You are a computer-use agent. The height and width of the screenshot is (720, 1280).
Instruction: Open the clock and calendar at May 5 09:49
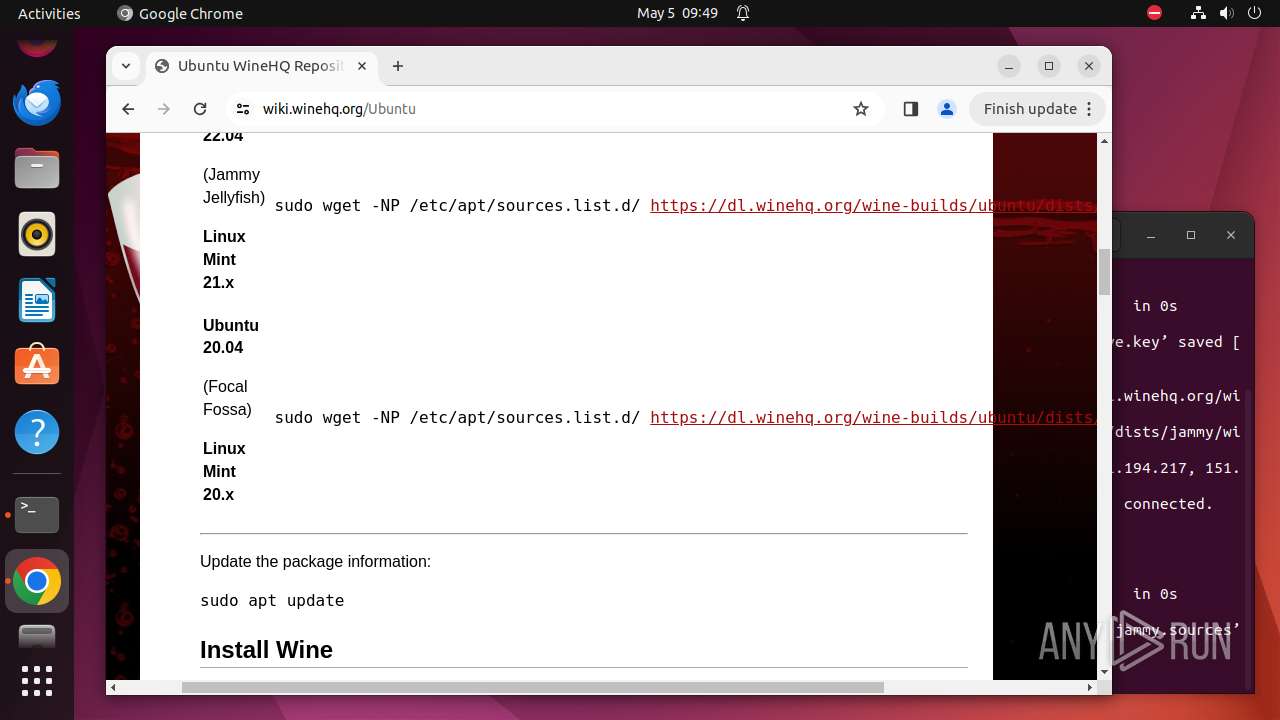point(677,13)
